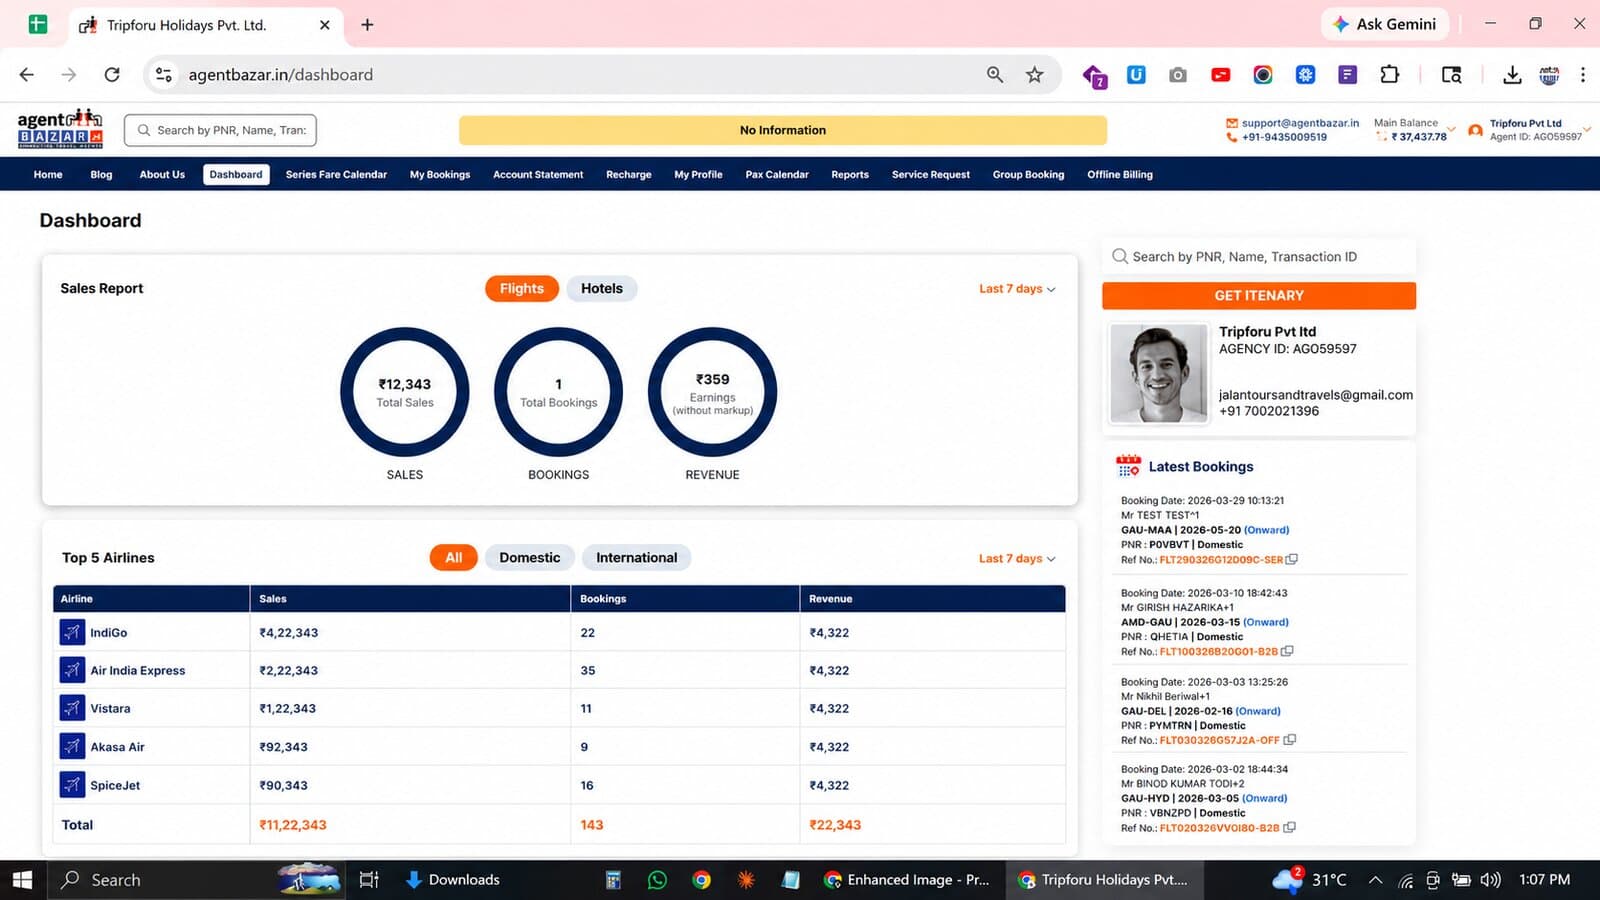Click the Vistara airline icon
Viewport: 1600px width, 900px height.
[72, 708]
